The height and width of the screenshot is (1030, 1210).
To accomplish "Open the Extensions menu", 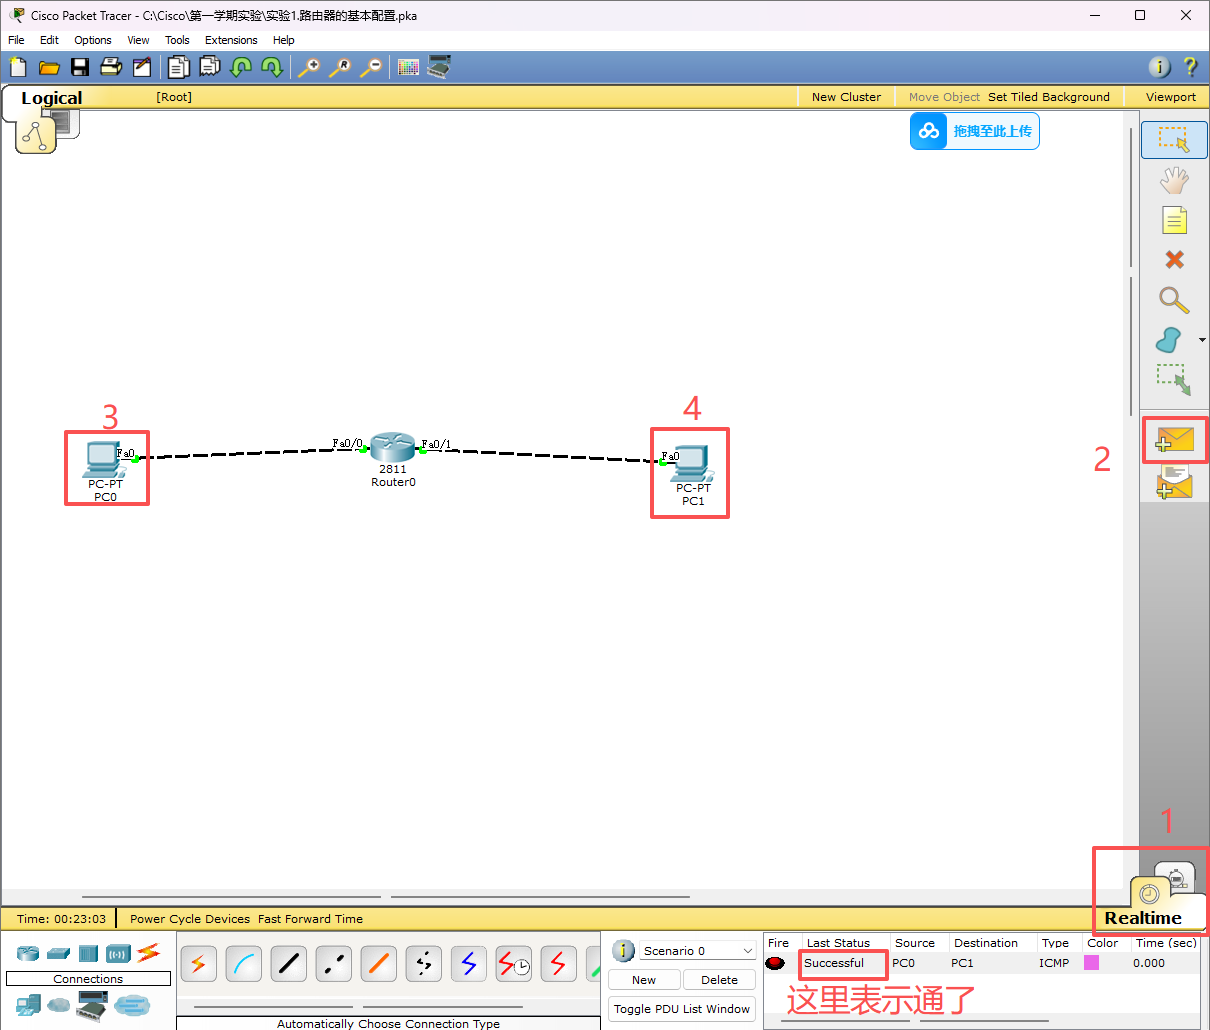I will [x=231, y=40].
